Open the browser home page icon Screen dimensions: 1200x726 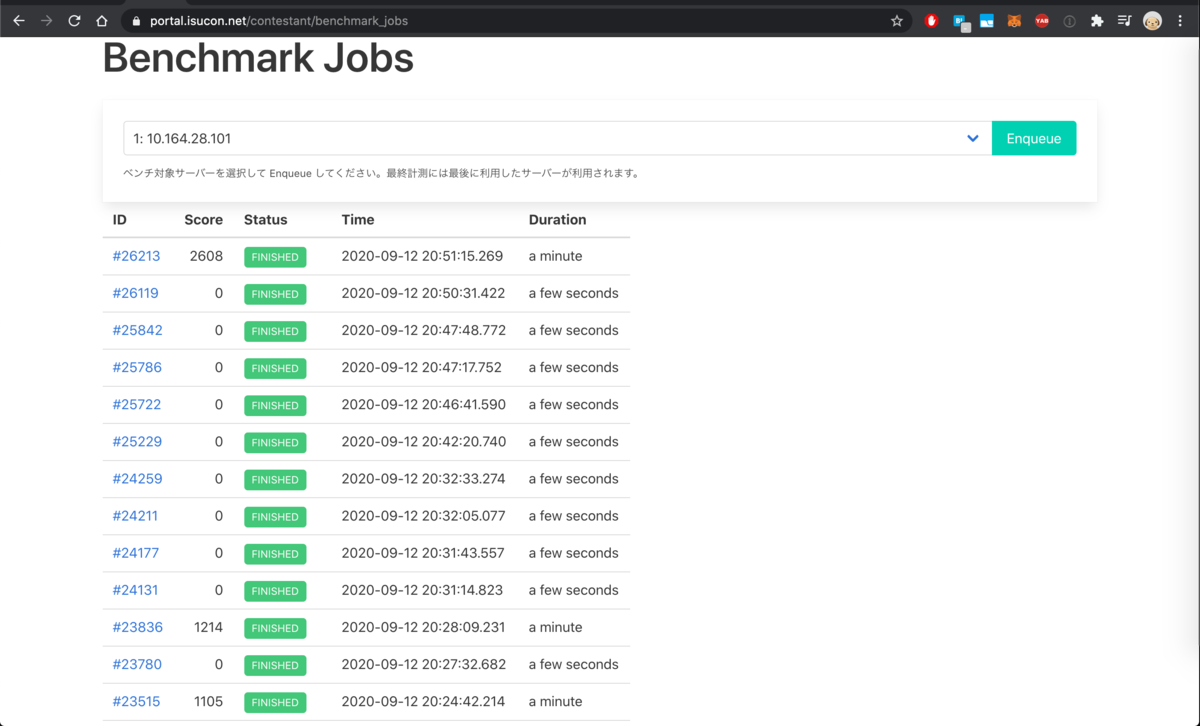click(x=102, y=20)
